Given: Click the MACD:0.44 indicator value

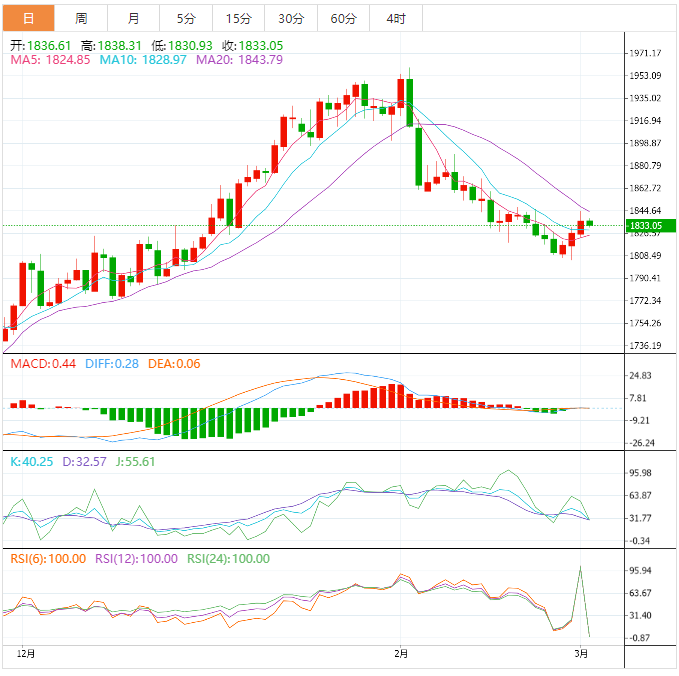Looking at the screenshot, I should pos(43,363).
